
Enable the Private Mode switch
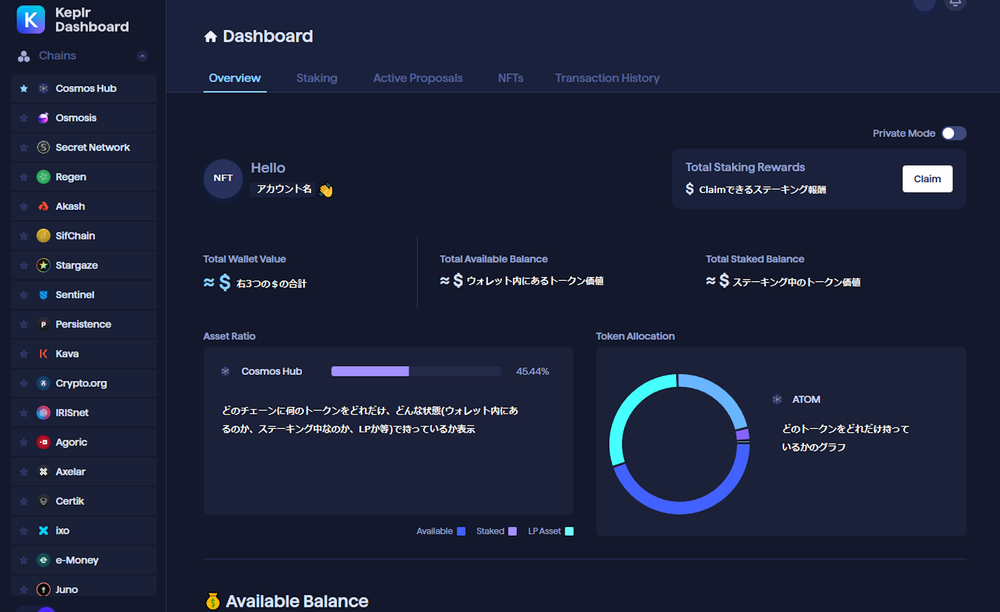tap(954, 133)
